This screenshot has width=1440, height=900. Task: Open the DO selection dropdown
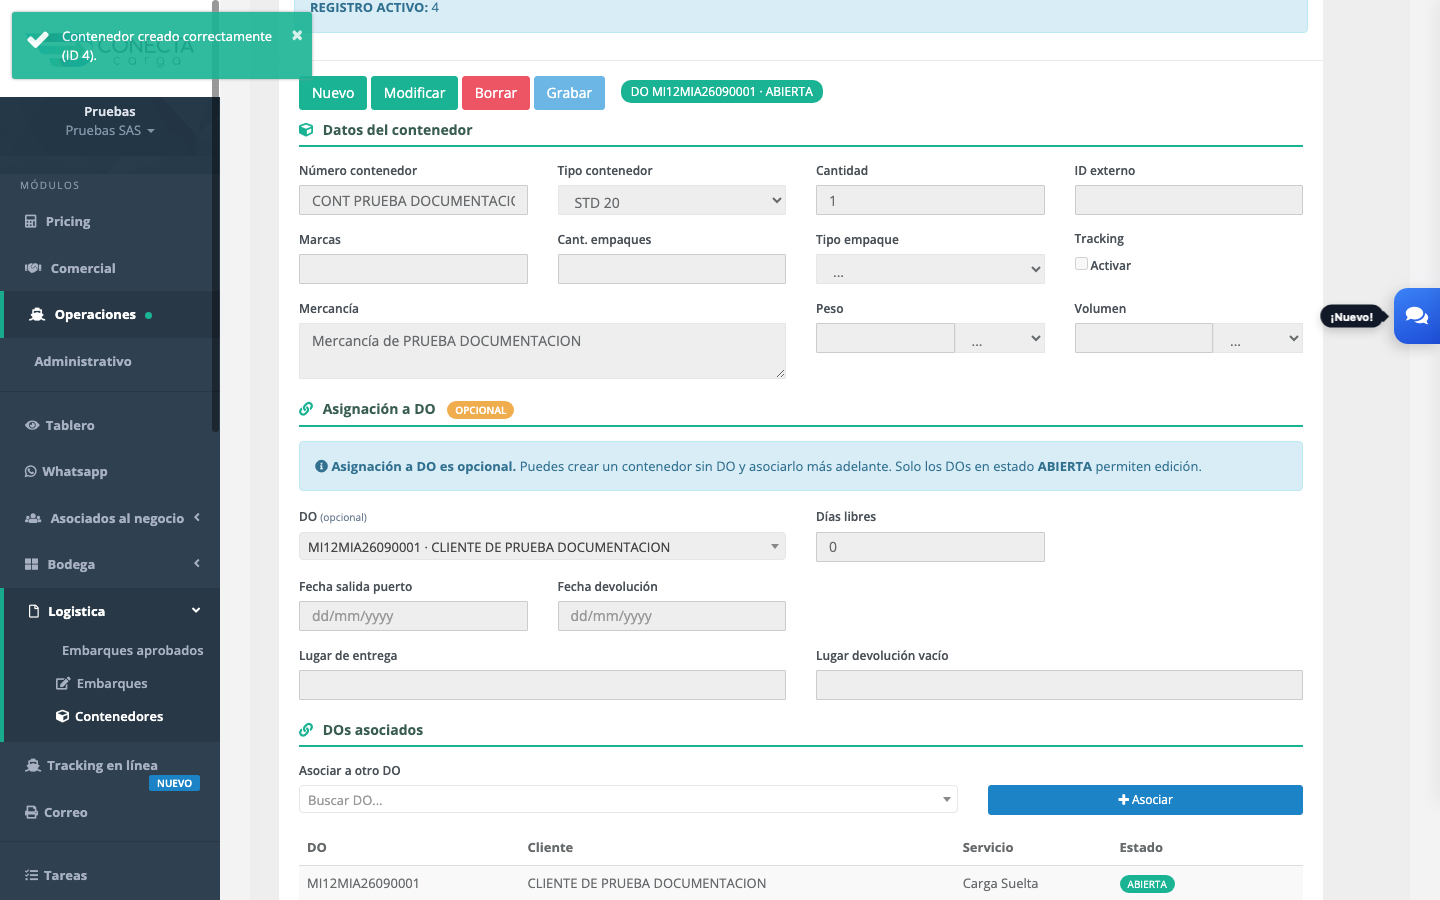542,547
